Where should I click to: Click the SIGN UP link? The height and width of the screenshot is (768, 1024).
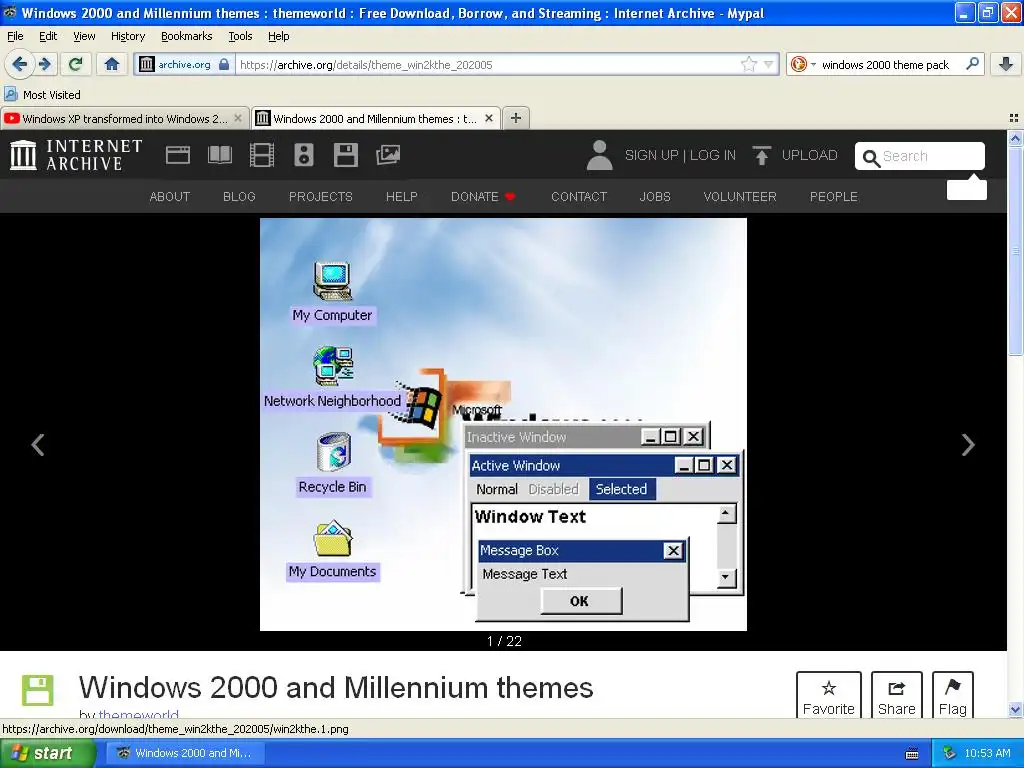651,155
